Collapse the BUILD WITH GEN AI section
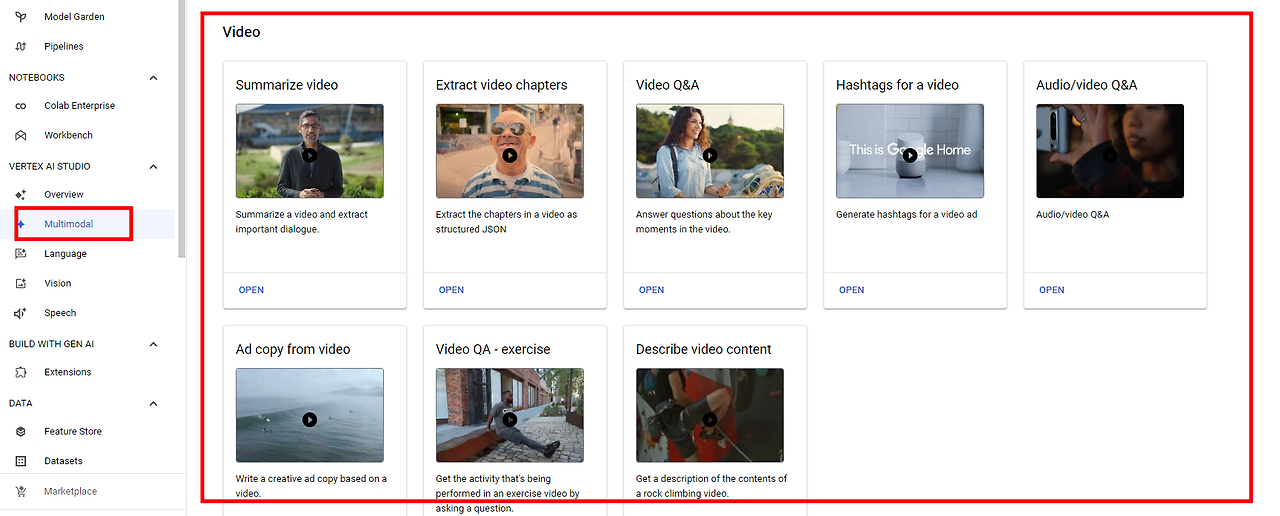The image size is (1280, 516). [153, 344]
